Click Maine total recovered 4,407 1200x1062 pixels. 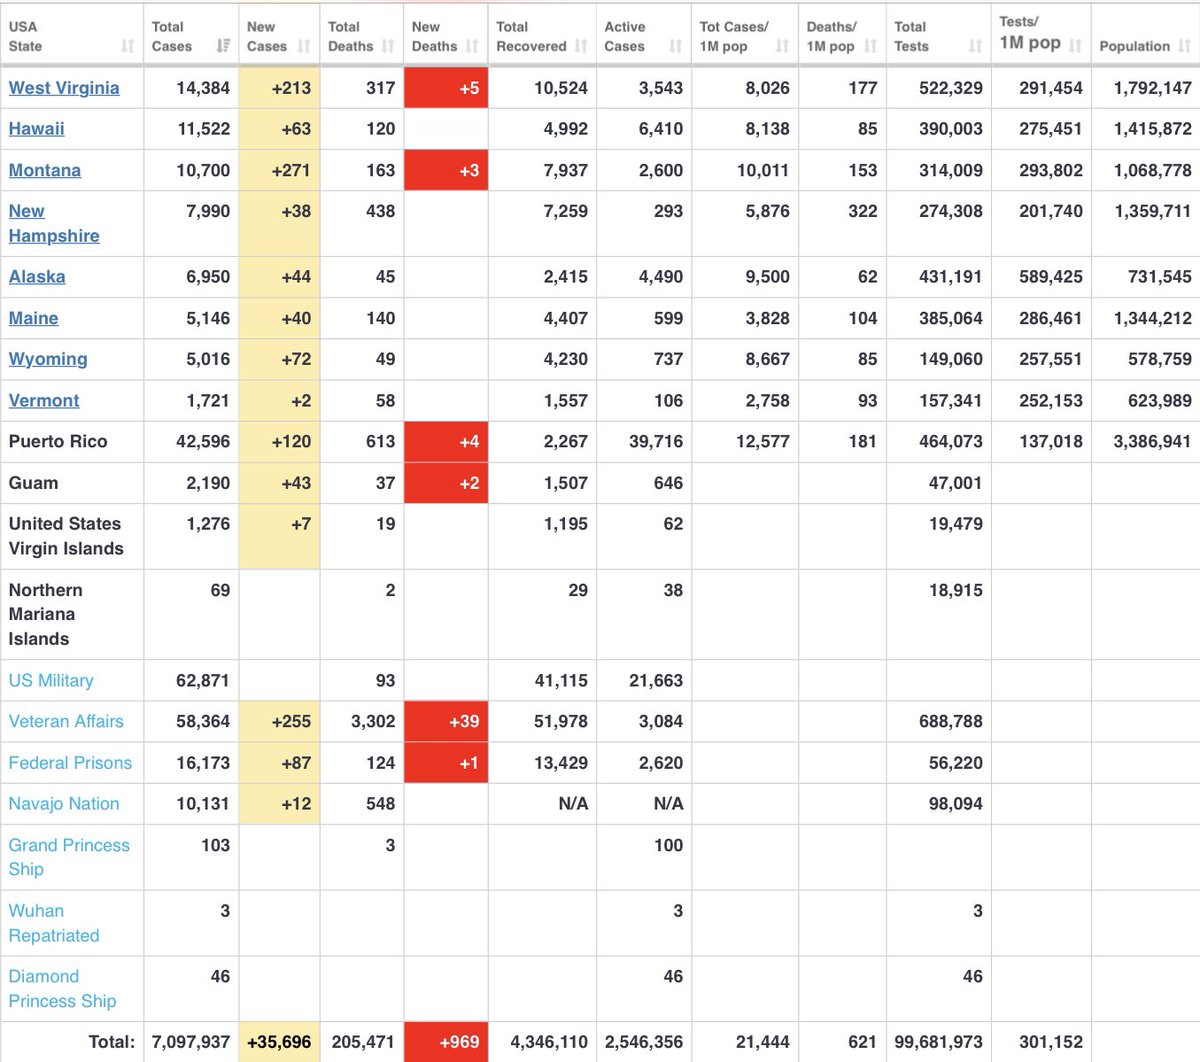[x=566, y=318]
